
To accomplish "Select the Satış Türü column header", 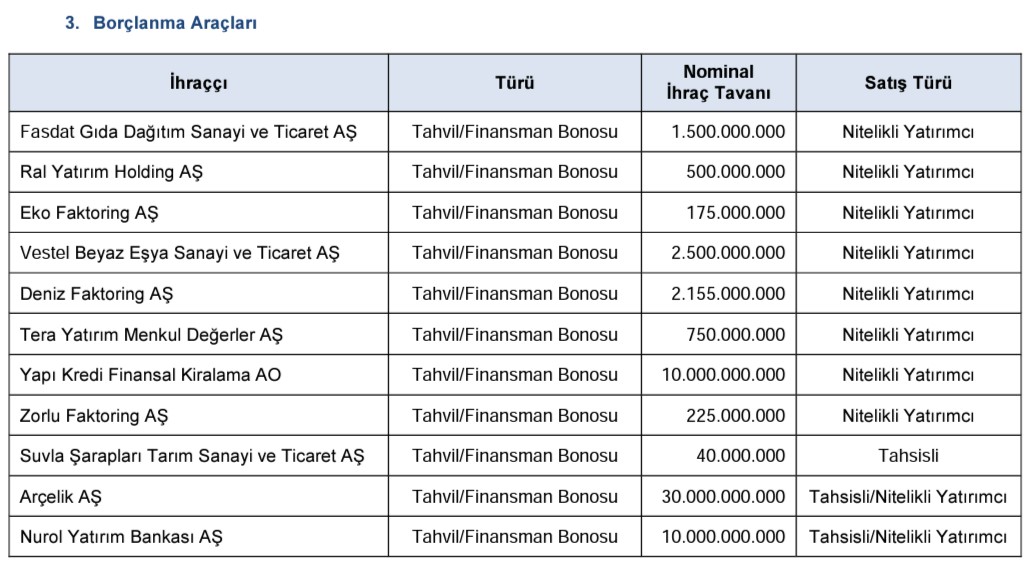I will [x=908, y=83].
